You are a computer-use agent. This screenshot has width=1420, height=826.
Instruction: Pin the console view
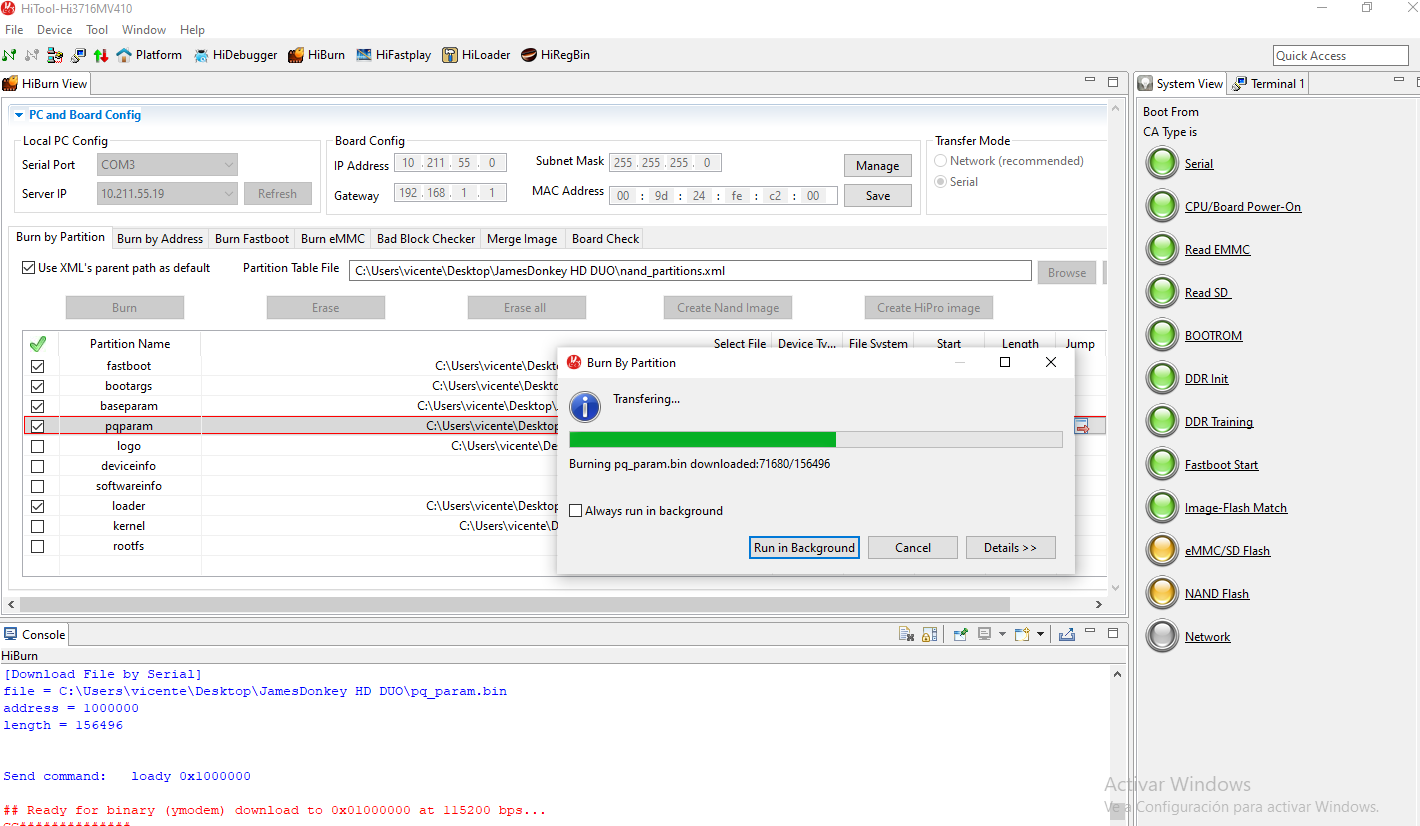coord(960,634)
